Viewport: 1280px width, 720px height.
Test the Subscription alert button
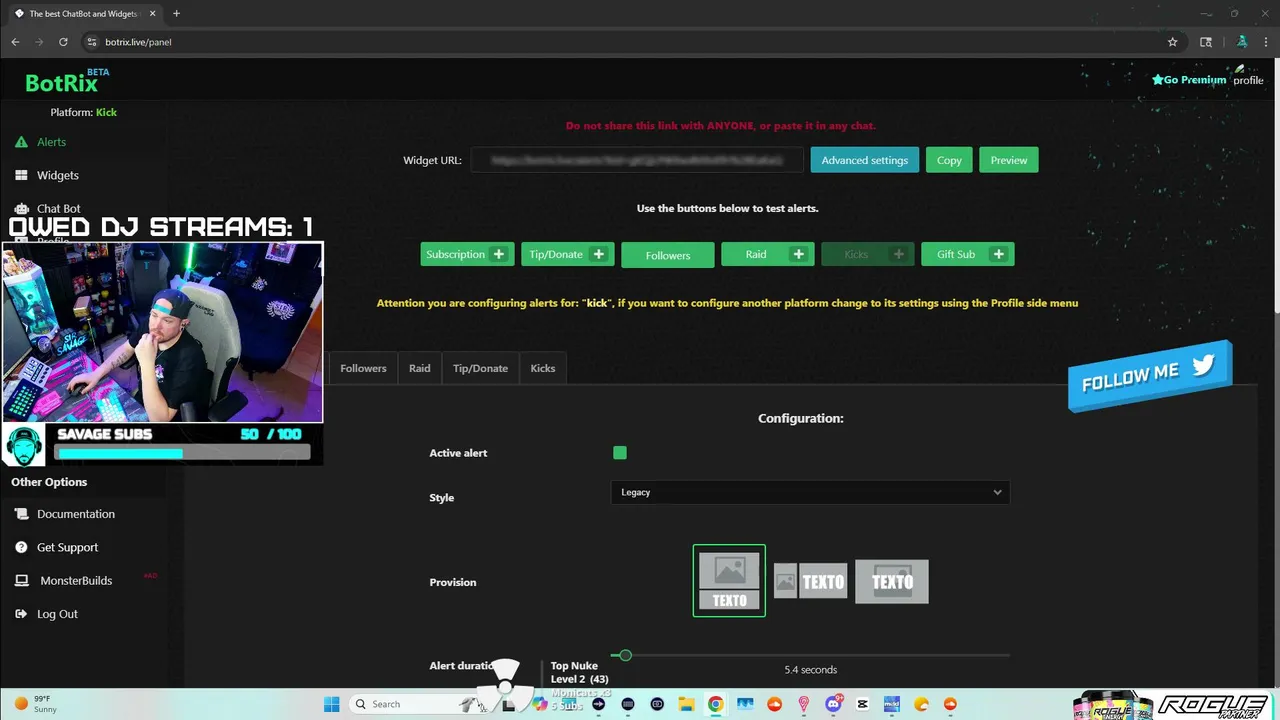468,254
